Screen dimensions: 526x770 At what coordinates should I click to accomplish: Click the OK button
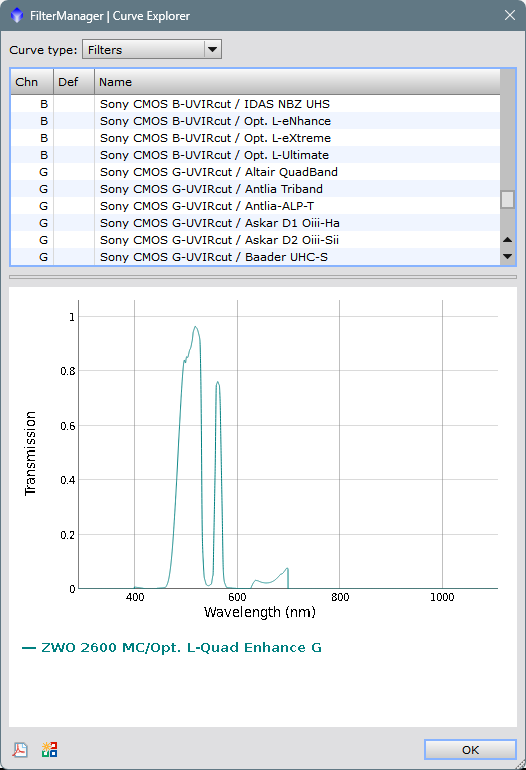click(x=470, y=750)
